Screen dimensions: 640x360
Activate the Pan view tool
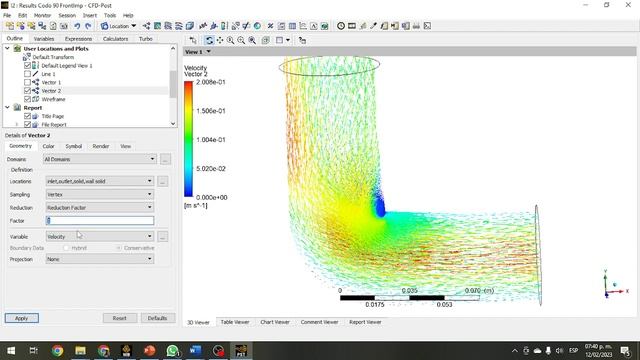click(x=220, y=40)
